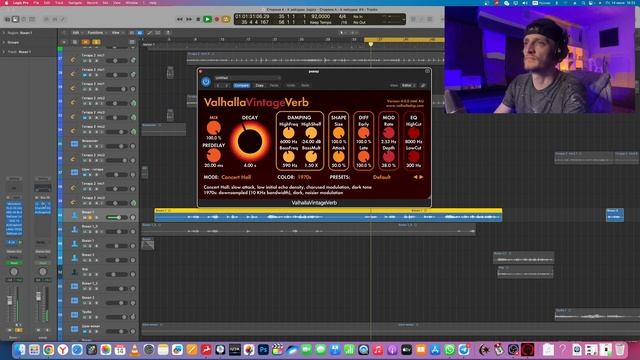Viewport: 640px width, 360px height.
Task: Click the Stop button in transport
Action: pyautogui.click(x=198, y=19)
